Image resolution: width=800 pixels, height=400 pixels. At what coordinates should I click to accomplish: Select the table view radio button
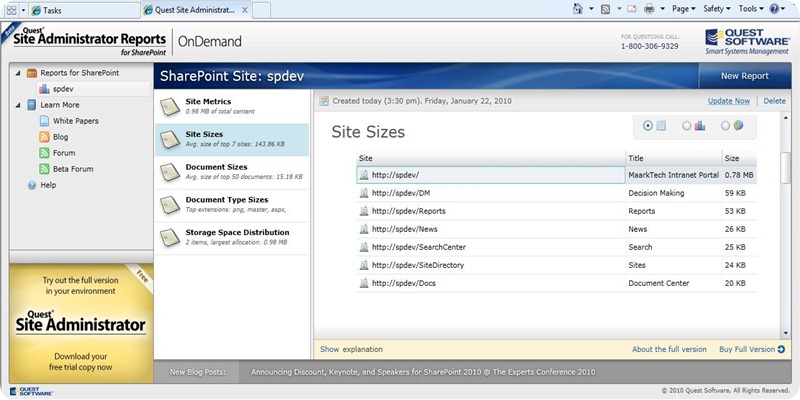pos(648,125)
